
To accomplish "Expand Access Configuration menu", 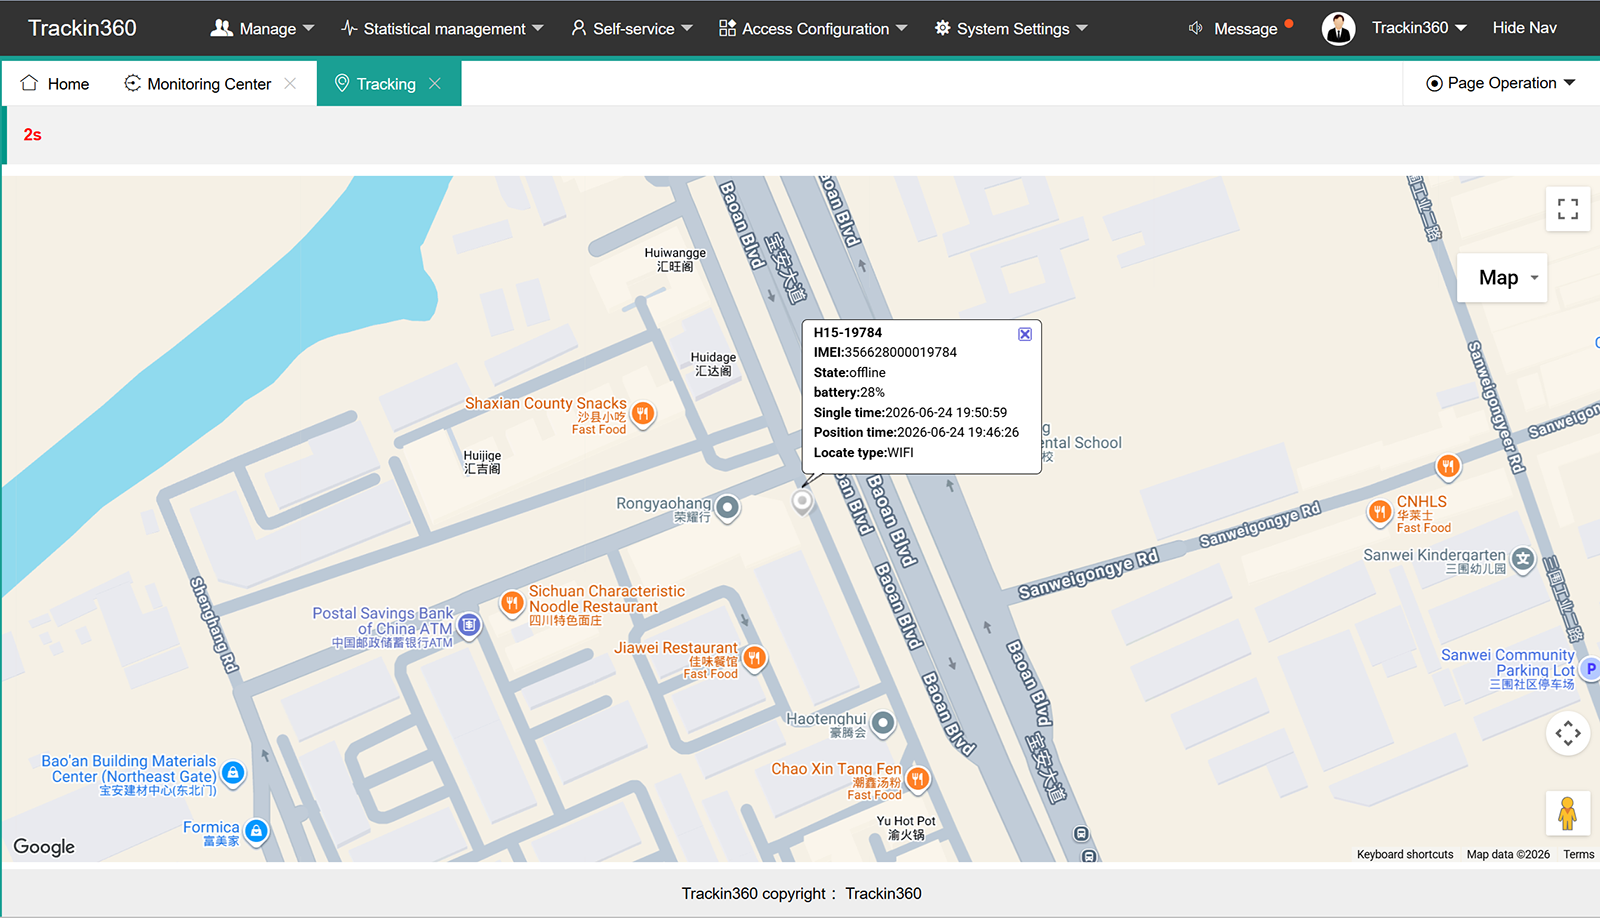I will click(813, 28).
